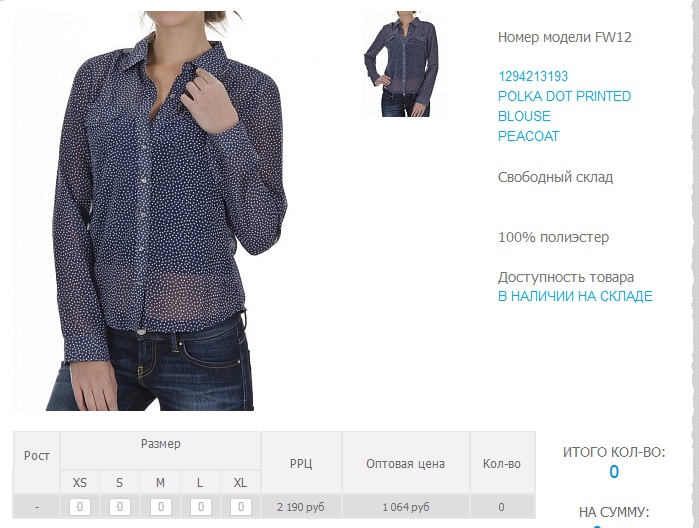Click the РРЦ column header

pyautogui.click(x=301, y=463)
